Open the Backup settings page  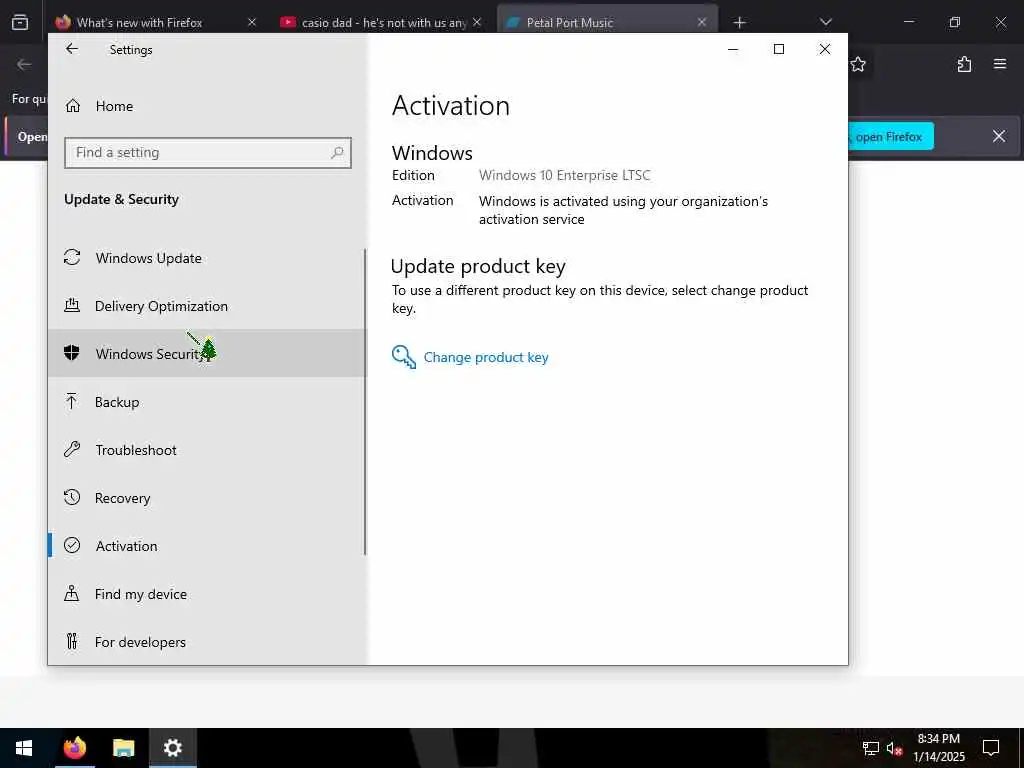[207, 402]
